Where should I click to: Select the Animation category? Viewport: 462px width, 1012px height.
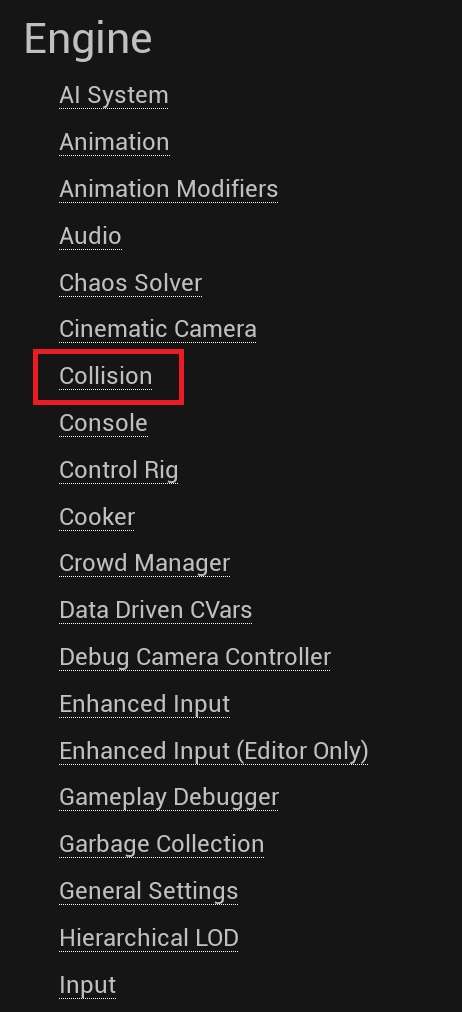click(114, 142)
